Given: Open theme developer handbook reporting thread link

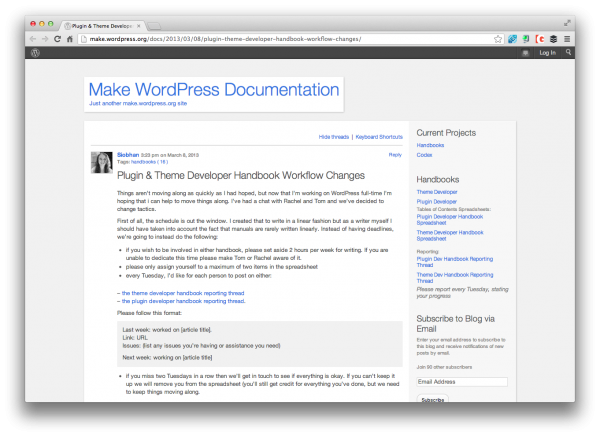Looking at the screenshot, I should pyautogui.click(x=183, y=293).
